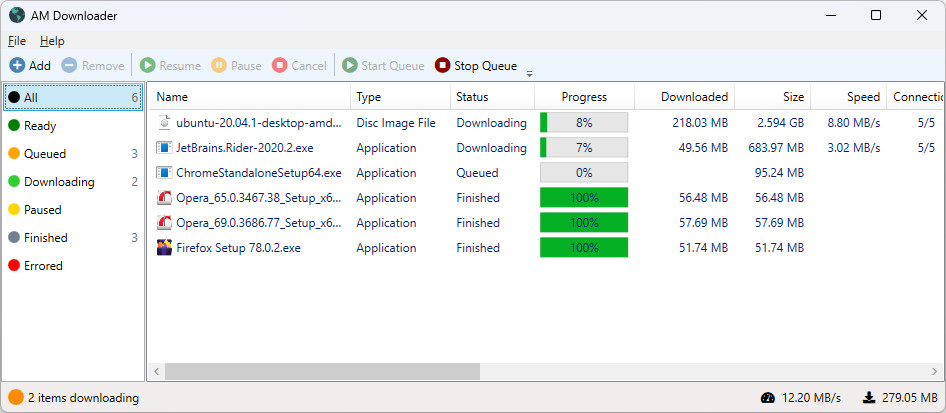This screenshot has width=946, height=413.
Task: Sort by the Size column header
Action: coord(772,96)
